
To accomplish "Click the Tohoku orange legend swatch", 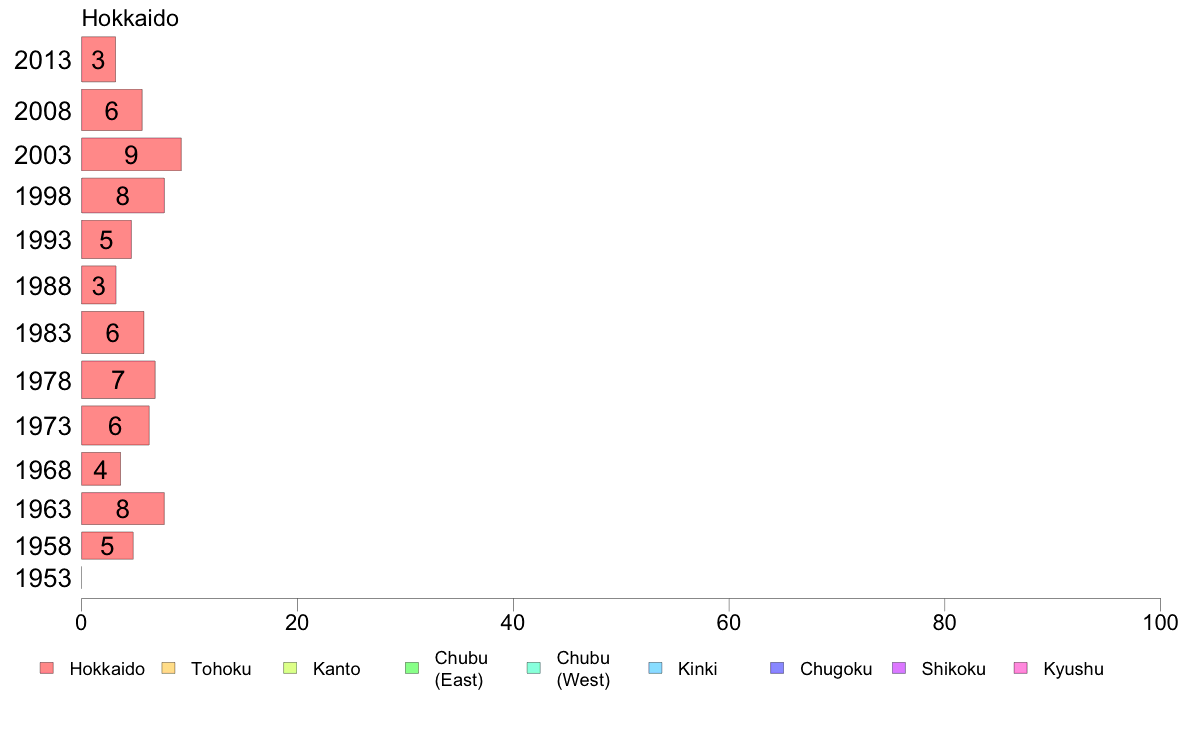I will [x=168, y=668].
